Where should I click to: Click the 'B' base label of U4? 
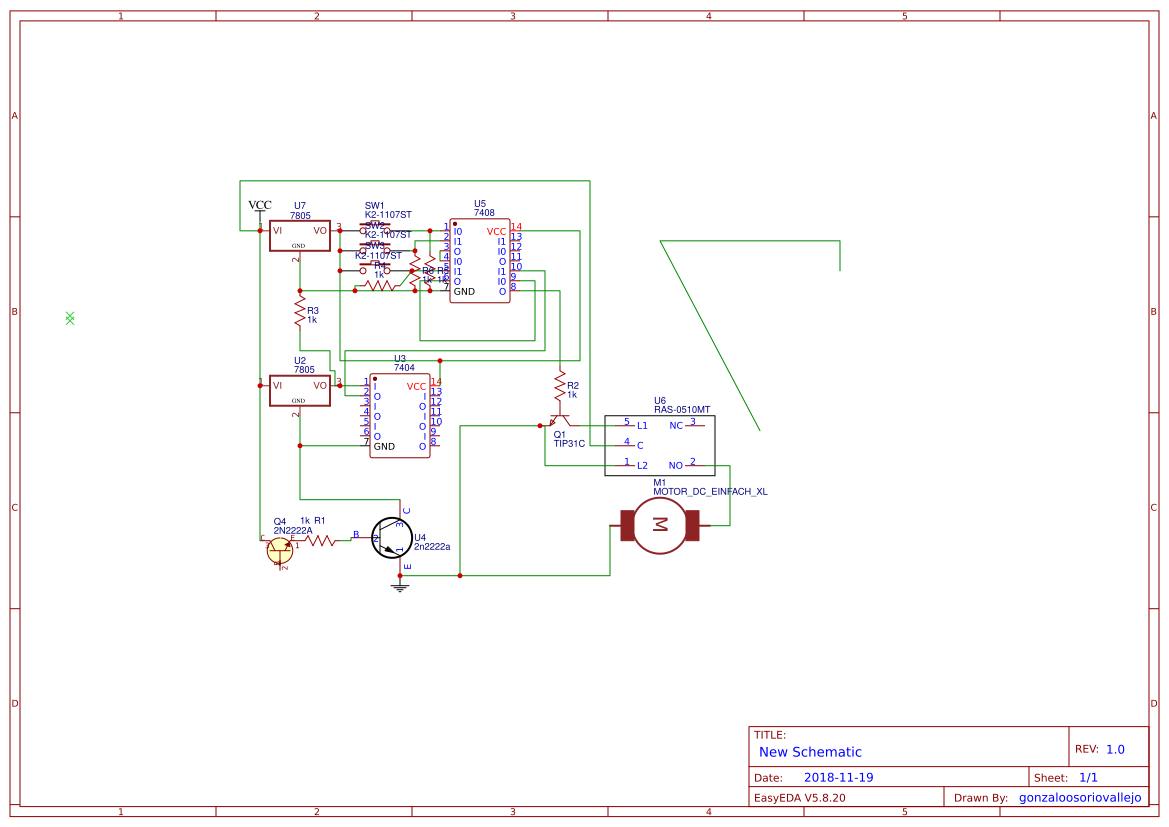tap(356, 534)
